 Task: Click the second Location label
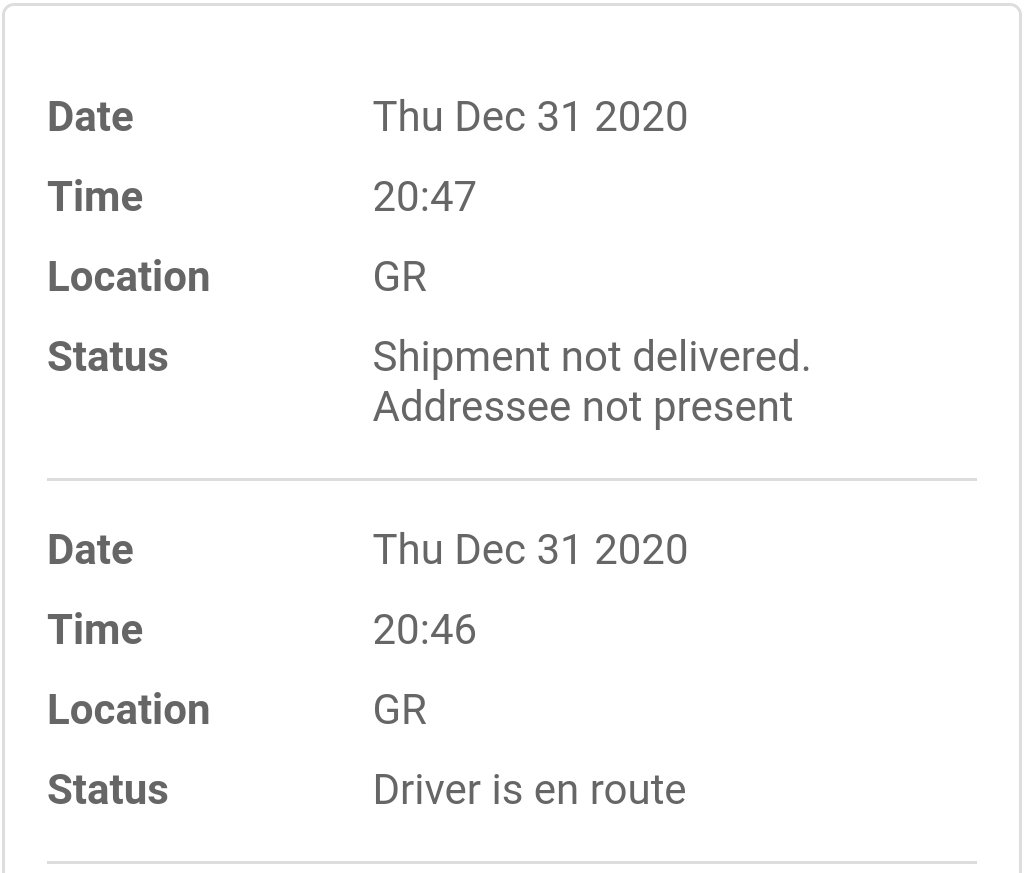pyautogui.click(x=129, y=710)
